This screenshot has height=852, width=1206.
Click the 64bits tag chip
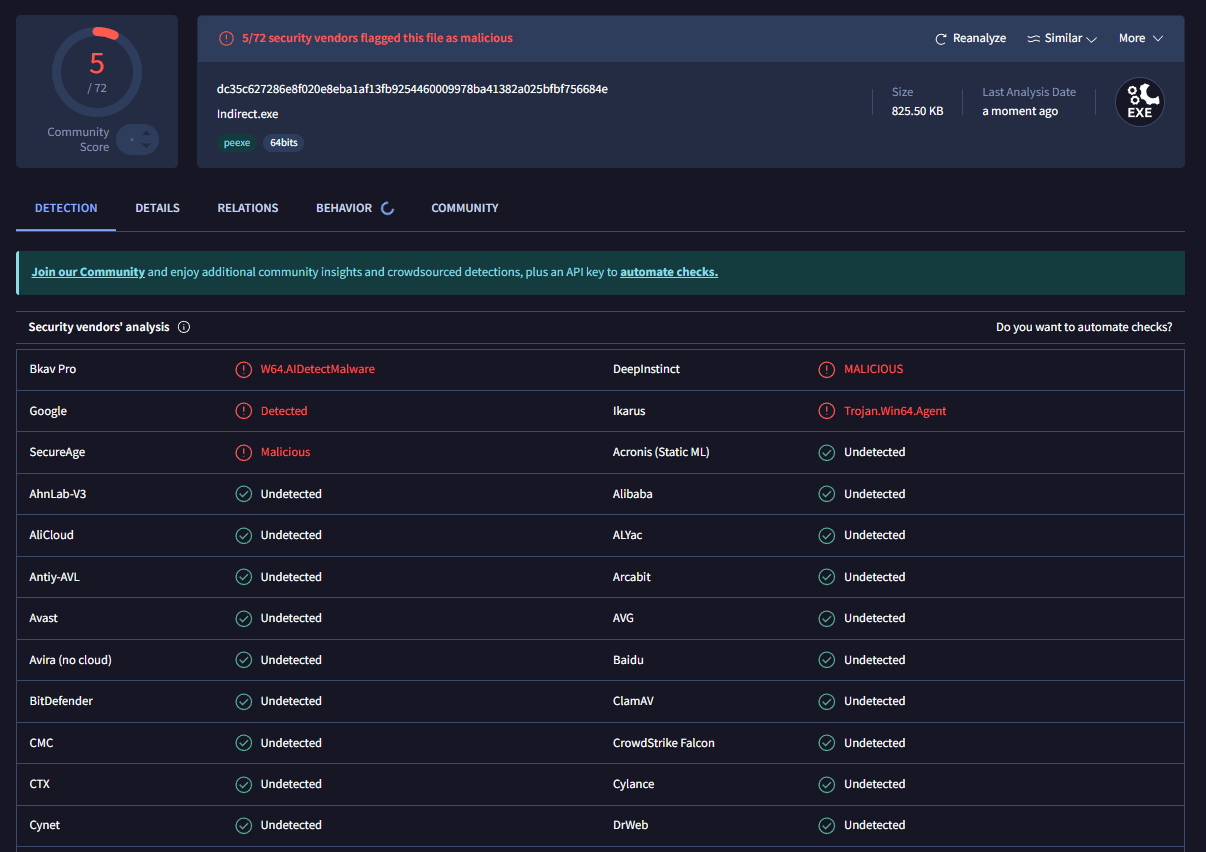pyautogui.click(x=284, y=143)
